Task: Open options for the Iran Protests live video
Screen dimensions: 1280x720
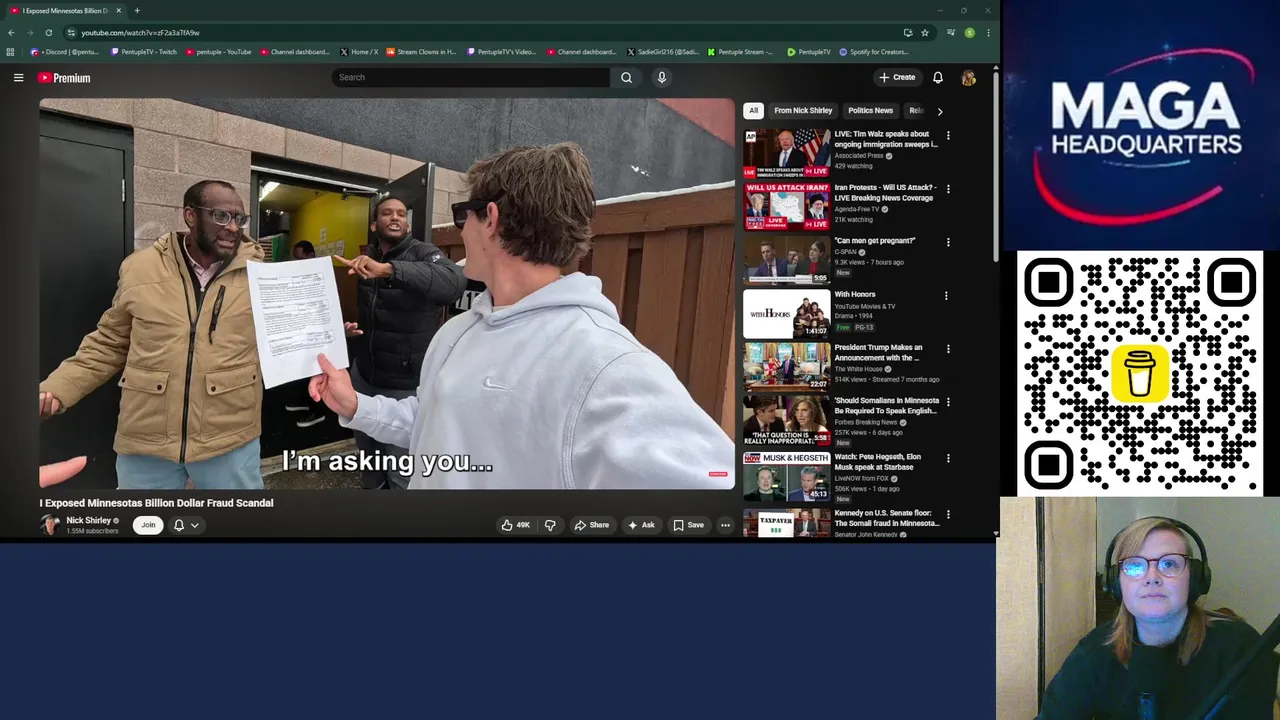Action: point(948,188)
